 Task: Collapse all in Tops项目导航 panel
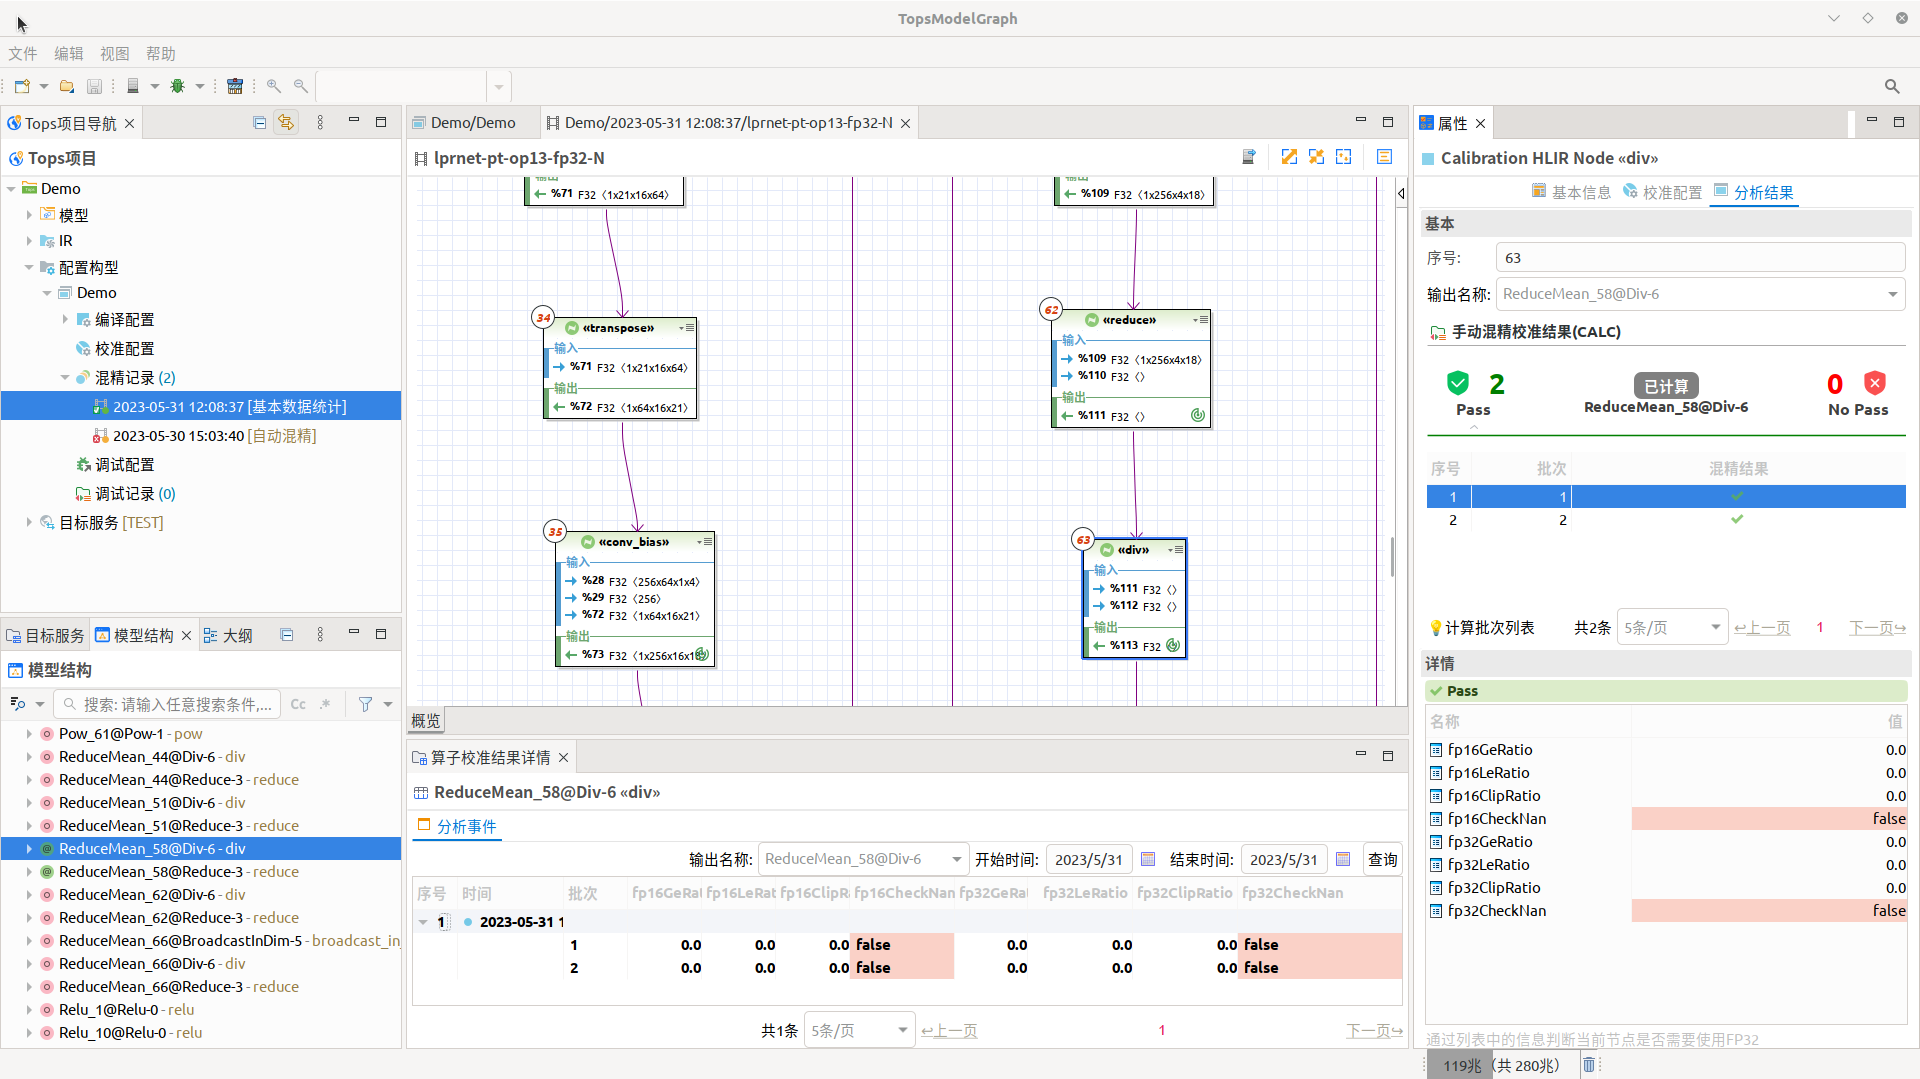(260, 122)
